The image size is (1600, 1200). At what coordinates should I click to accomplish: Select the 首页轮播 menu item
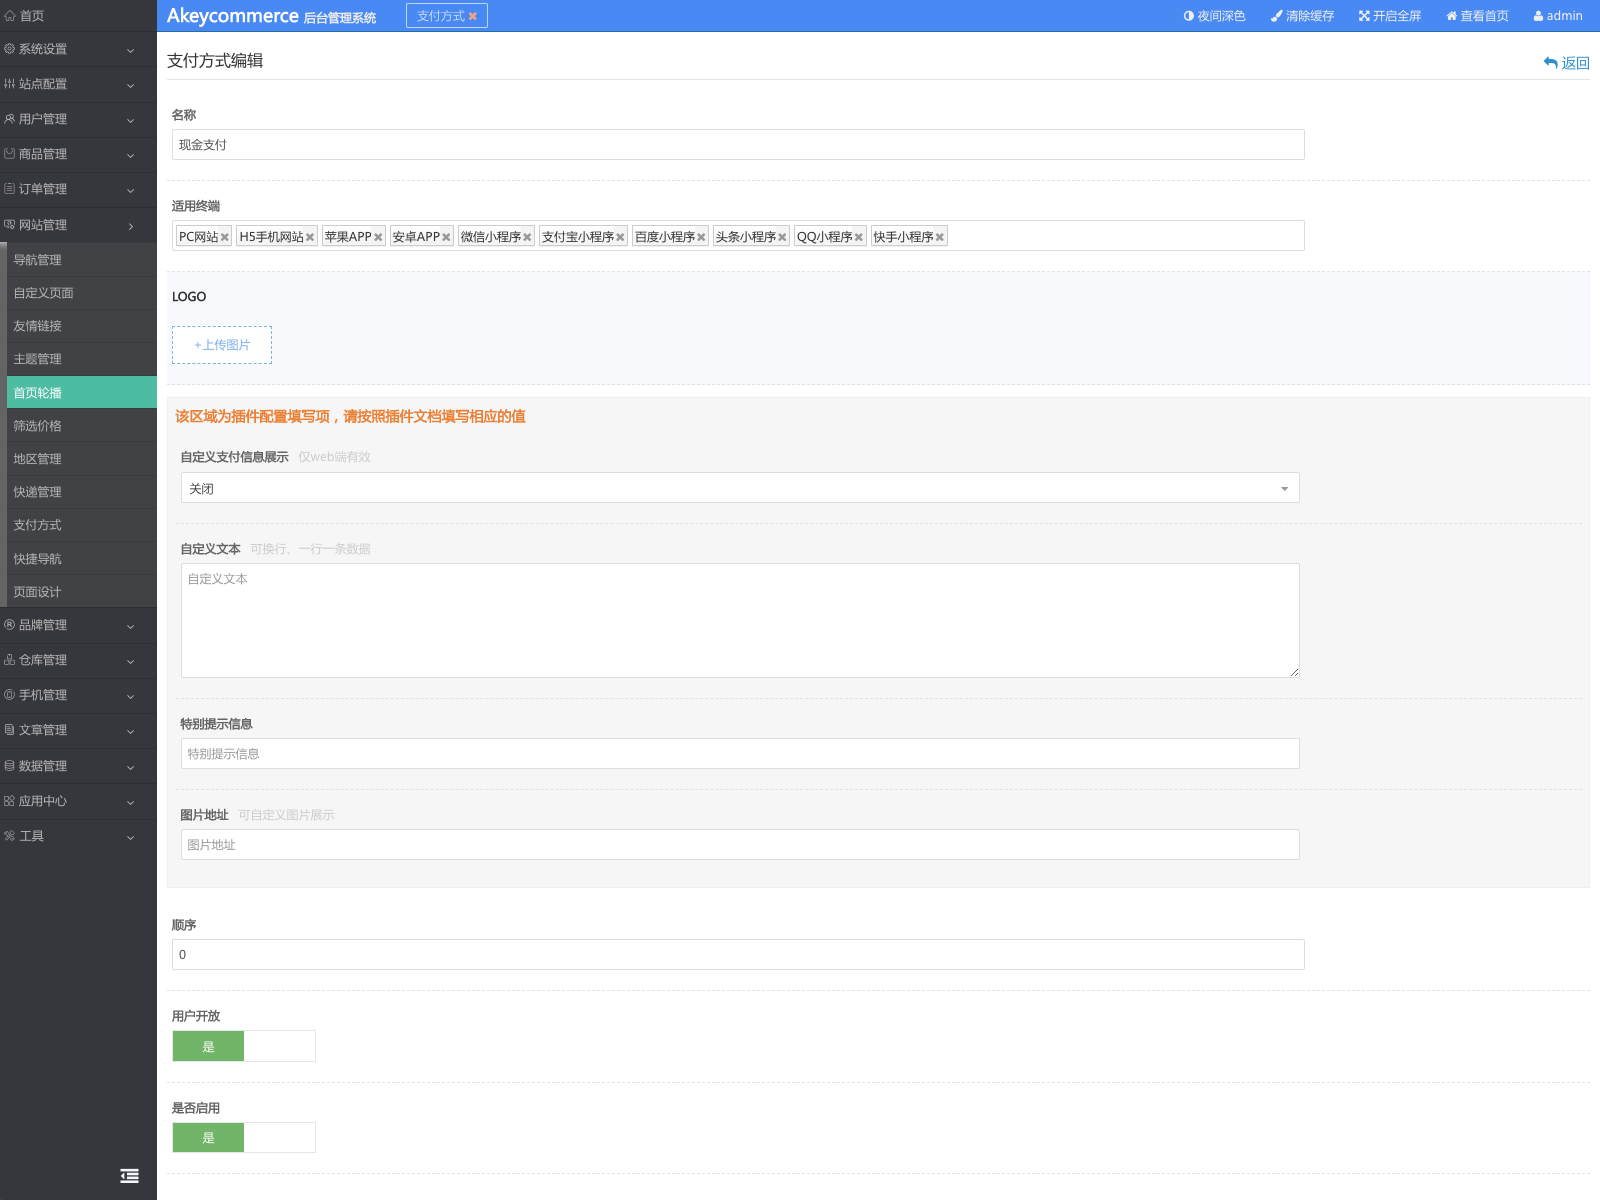[82, 392]
